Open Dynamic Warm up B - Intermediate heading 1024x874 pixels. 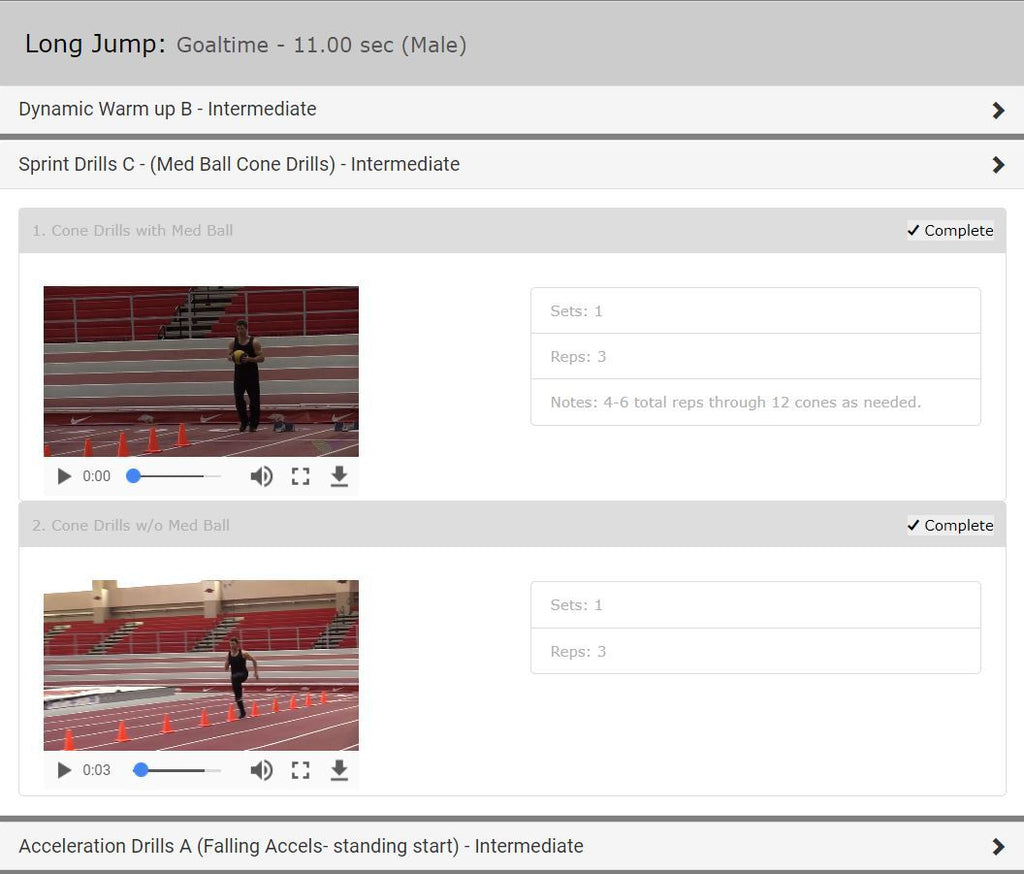coord(168,109)
